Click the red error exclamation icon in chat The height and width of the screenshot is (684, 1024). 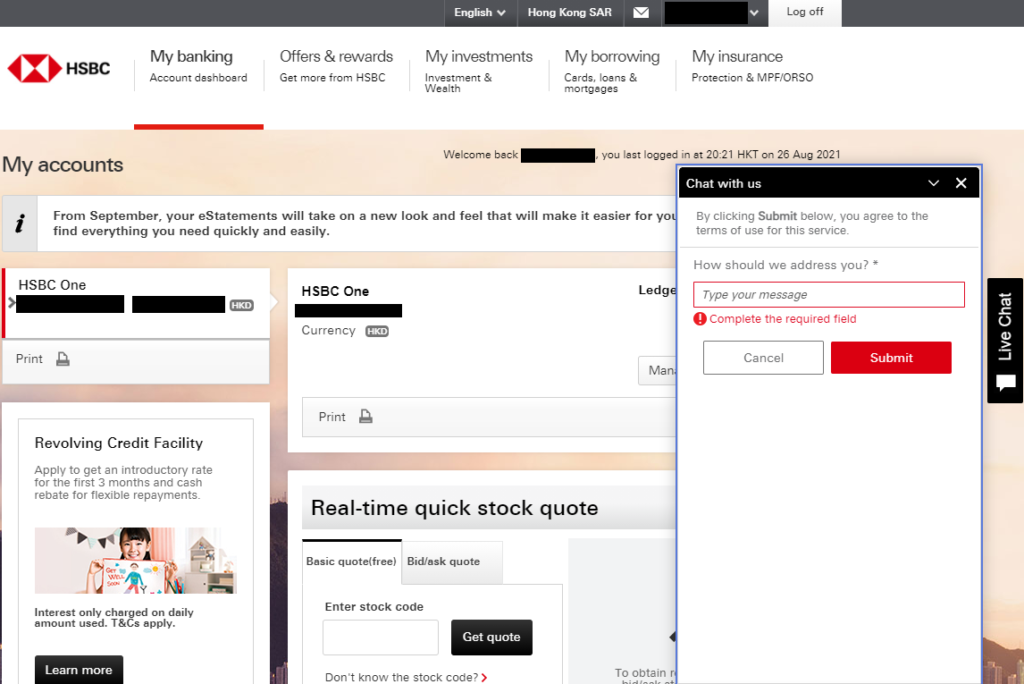[x=699, y=319]
